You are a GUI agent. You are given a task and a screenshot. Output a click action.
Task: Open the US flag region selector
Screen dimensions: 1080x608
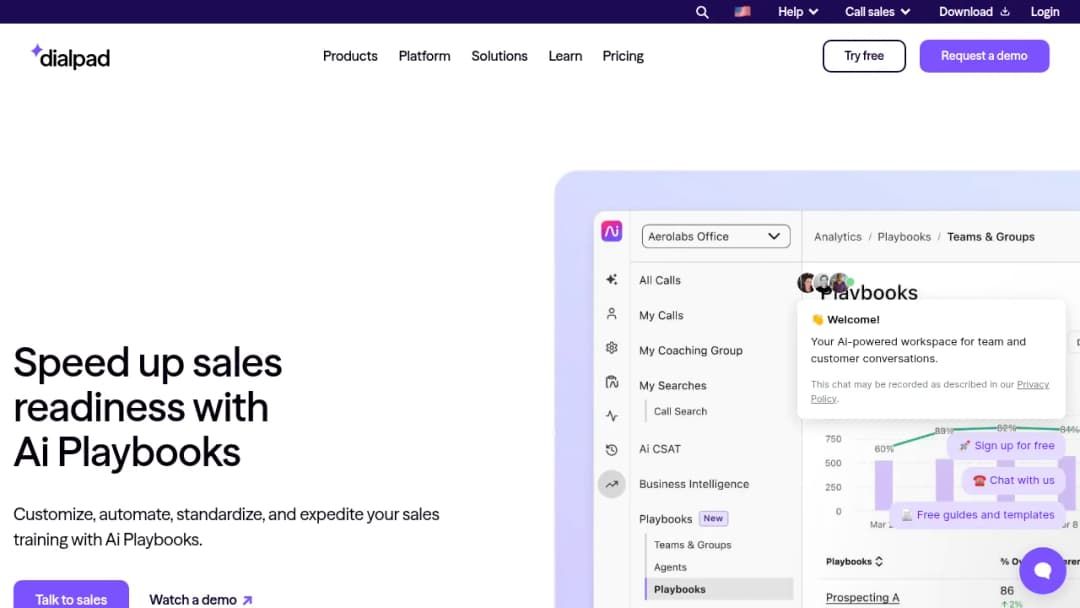(x=742, y=12)
